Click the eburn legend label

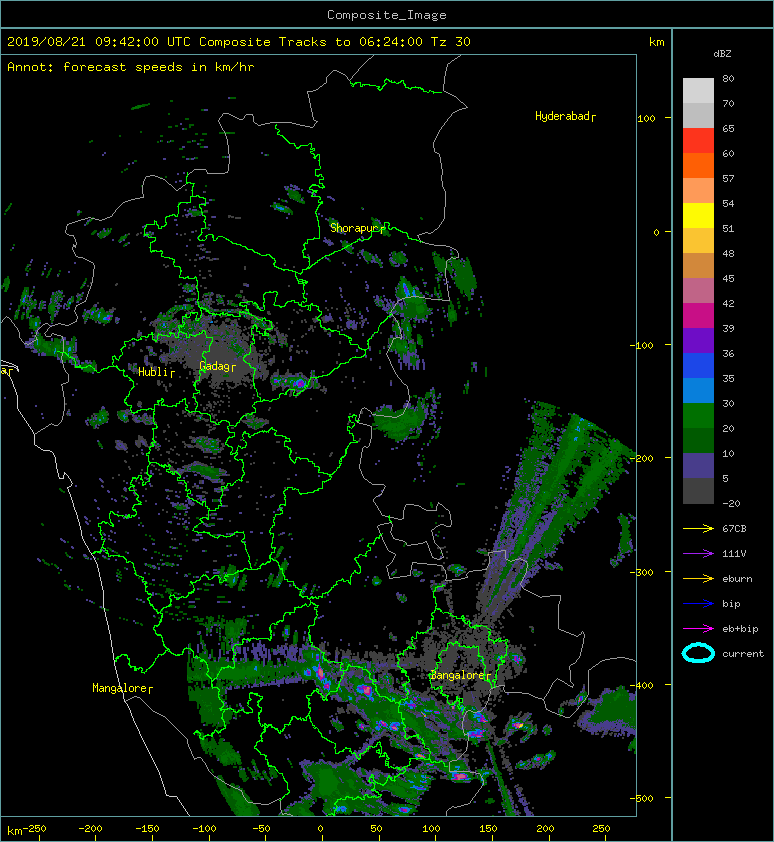tap(737, 579)
